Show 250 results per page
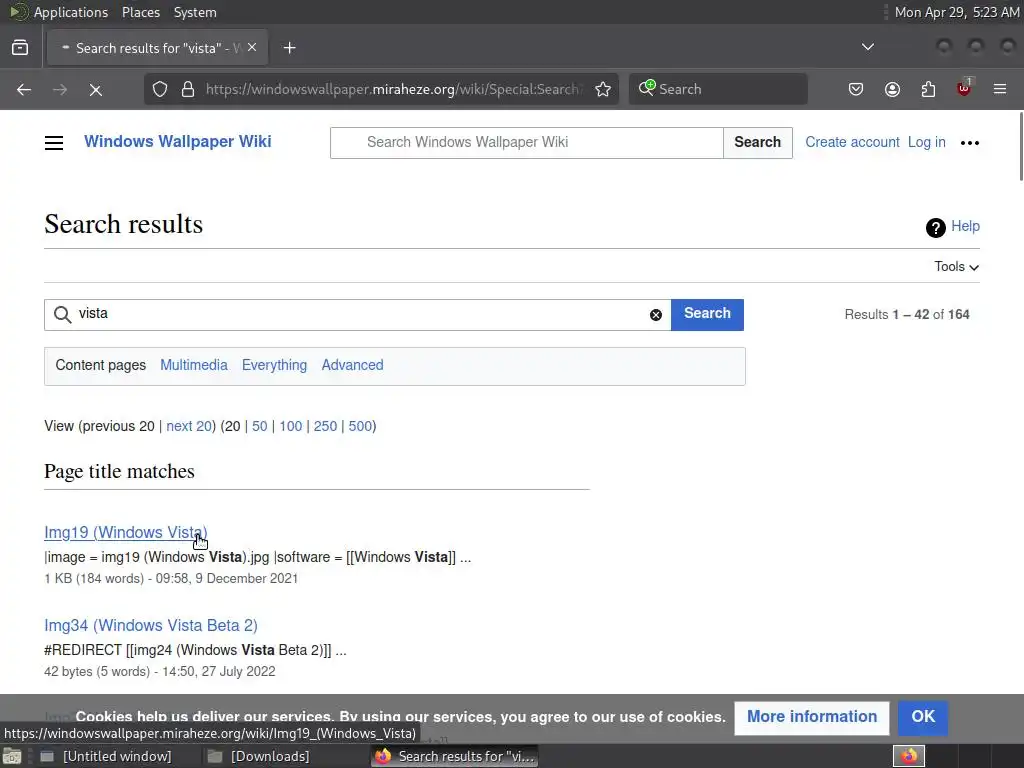Screen dimensions: 1024x768 [325, 426]
